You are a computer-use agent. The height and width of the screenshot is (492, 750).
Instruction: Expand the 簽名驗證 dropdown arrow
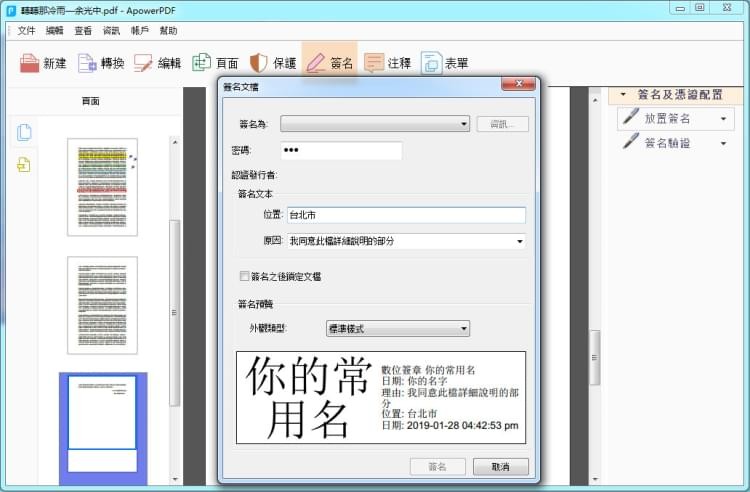pyautogui.click(x=723, y=143)
